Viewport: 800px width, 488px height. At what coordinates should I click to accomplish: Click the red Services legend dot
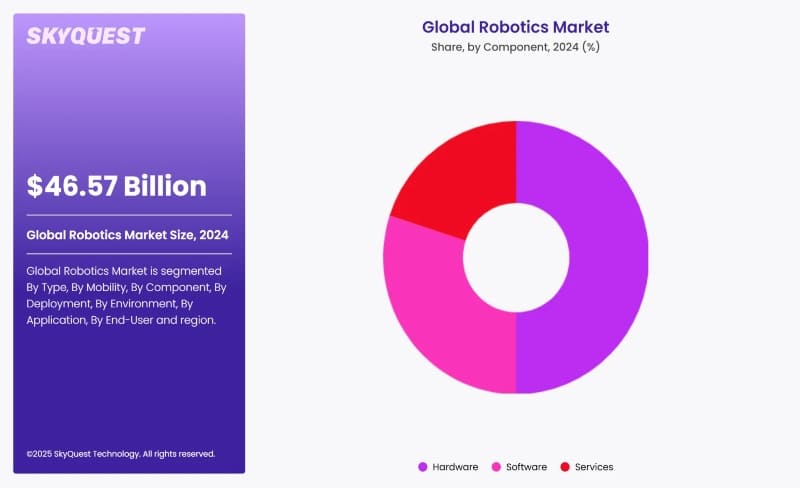[565, 467]
